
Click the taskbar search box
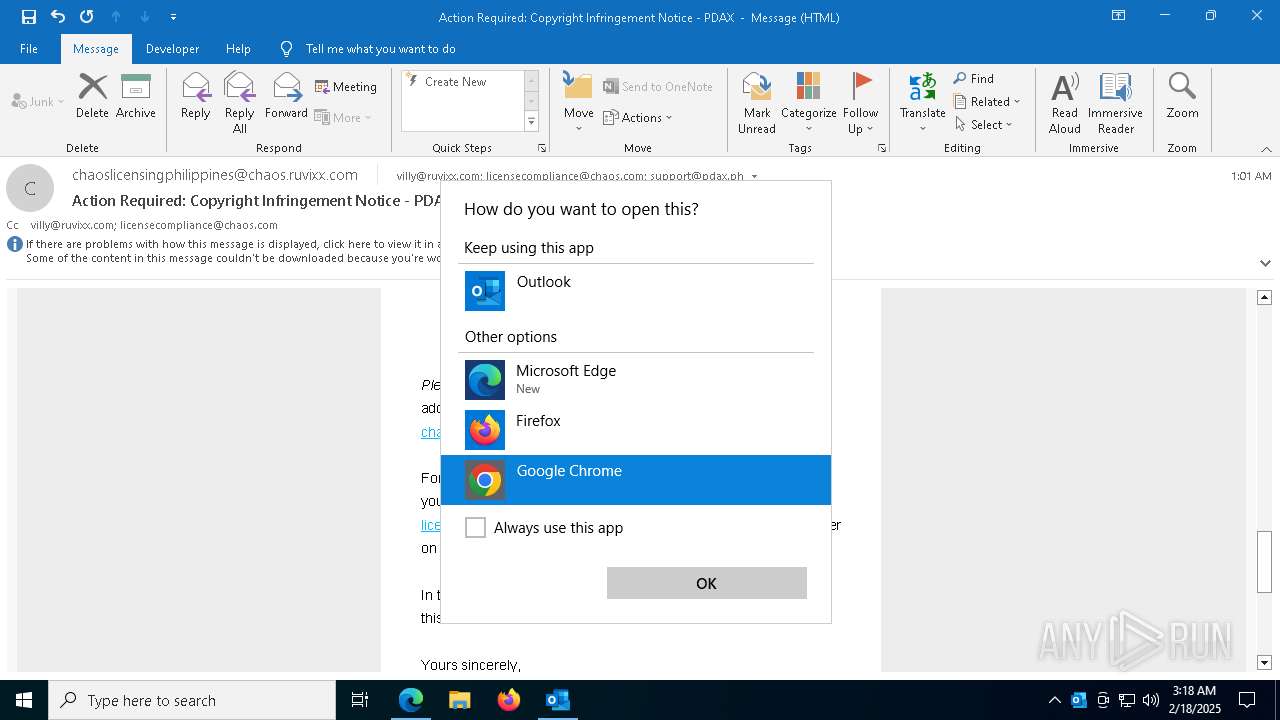point(192,700)
